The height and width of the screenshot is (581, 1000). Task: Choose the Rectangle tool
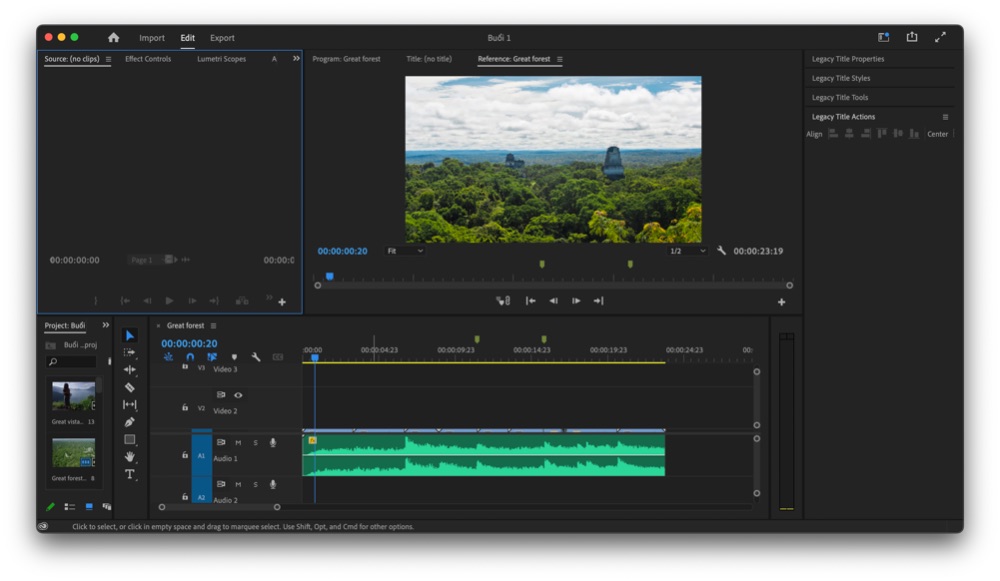tap(129, 439)
